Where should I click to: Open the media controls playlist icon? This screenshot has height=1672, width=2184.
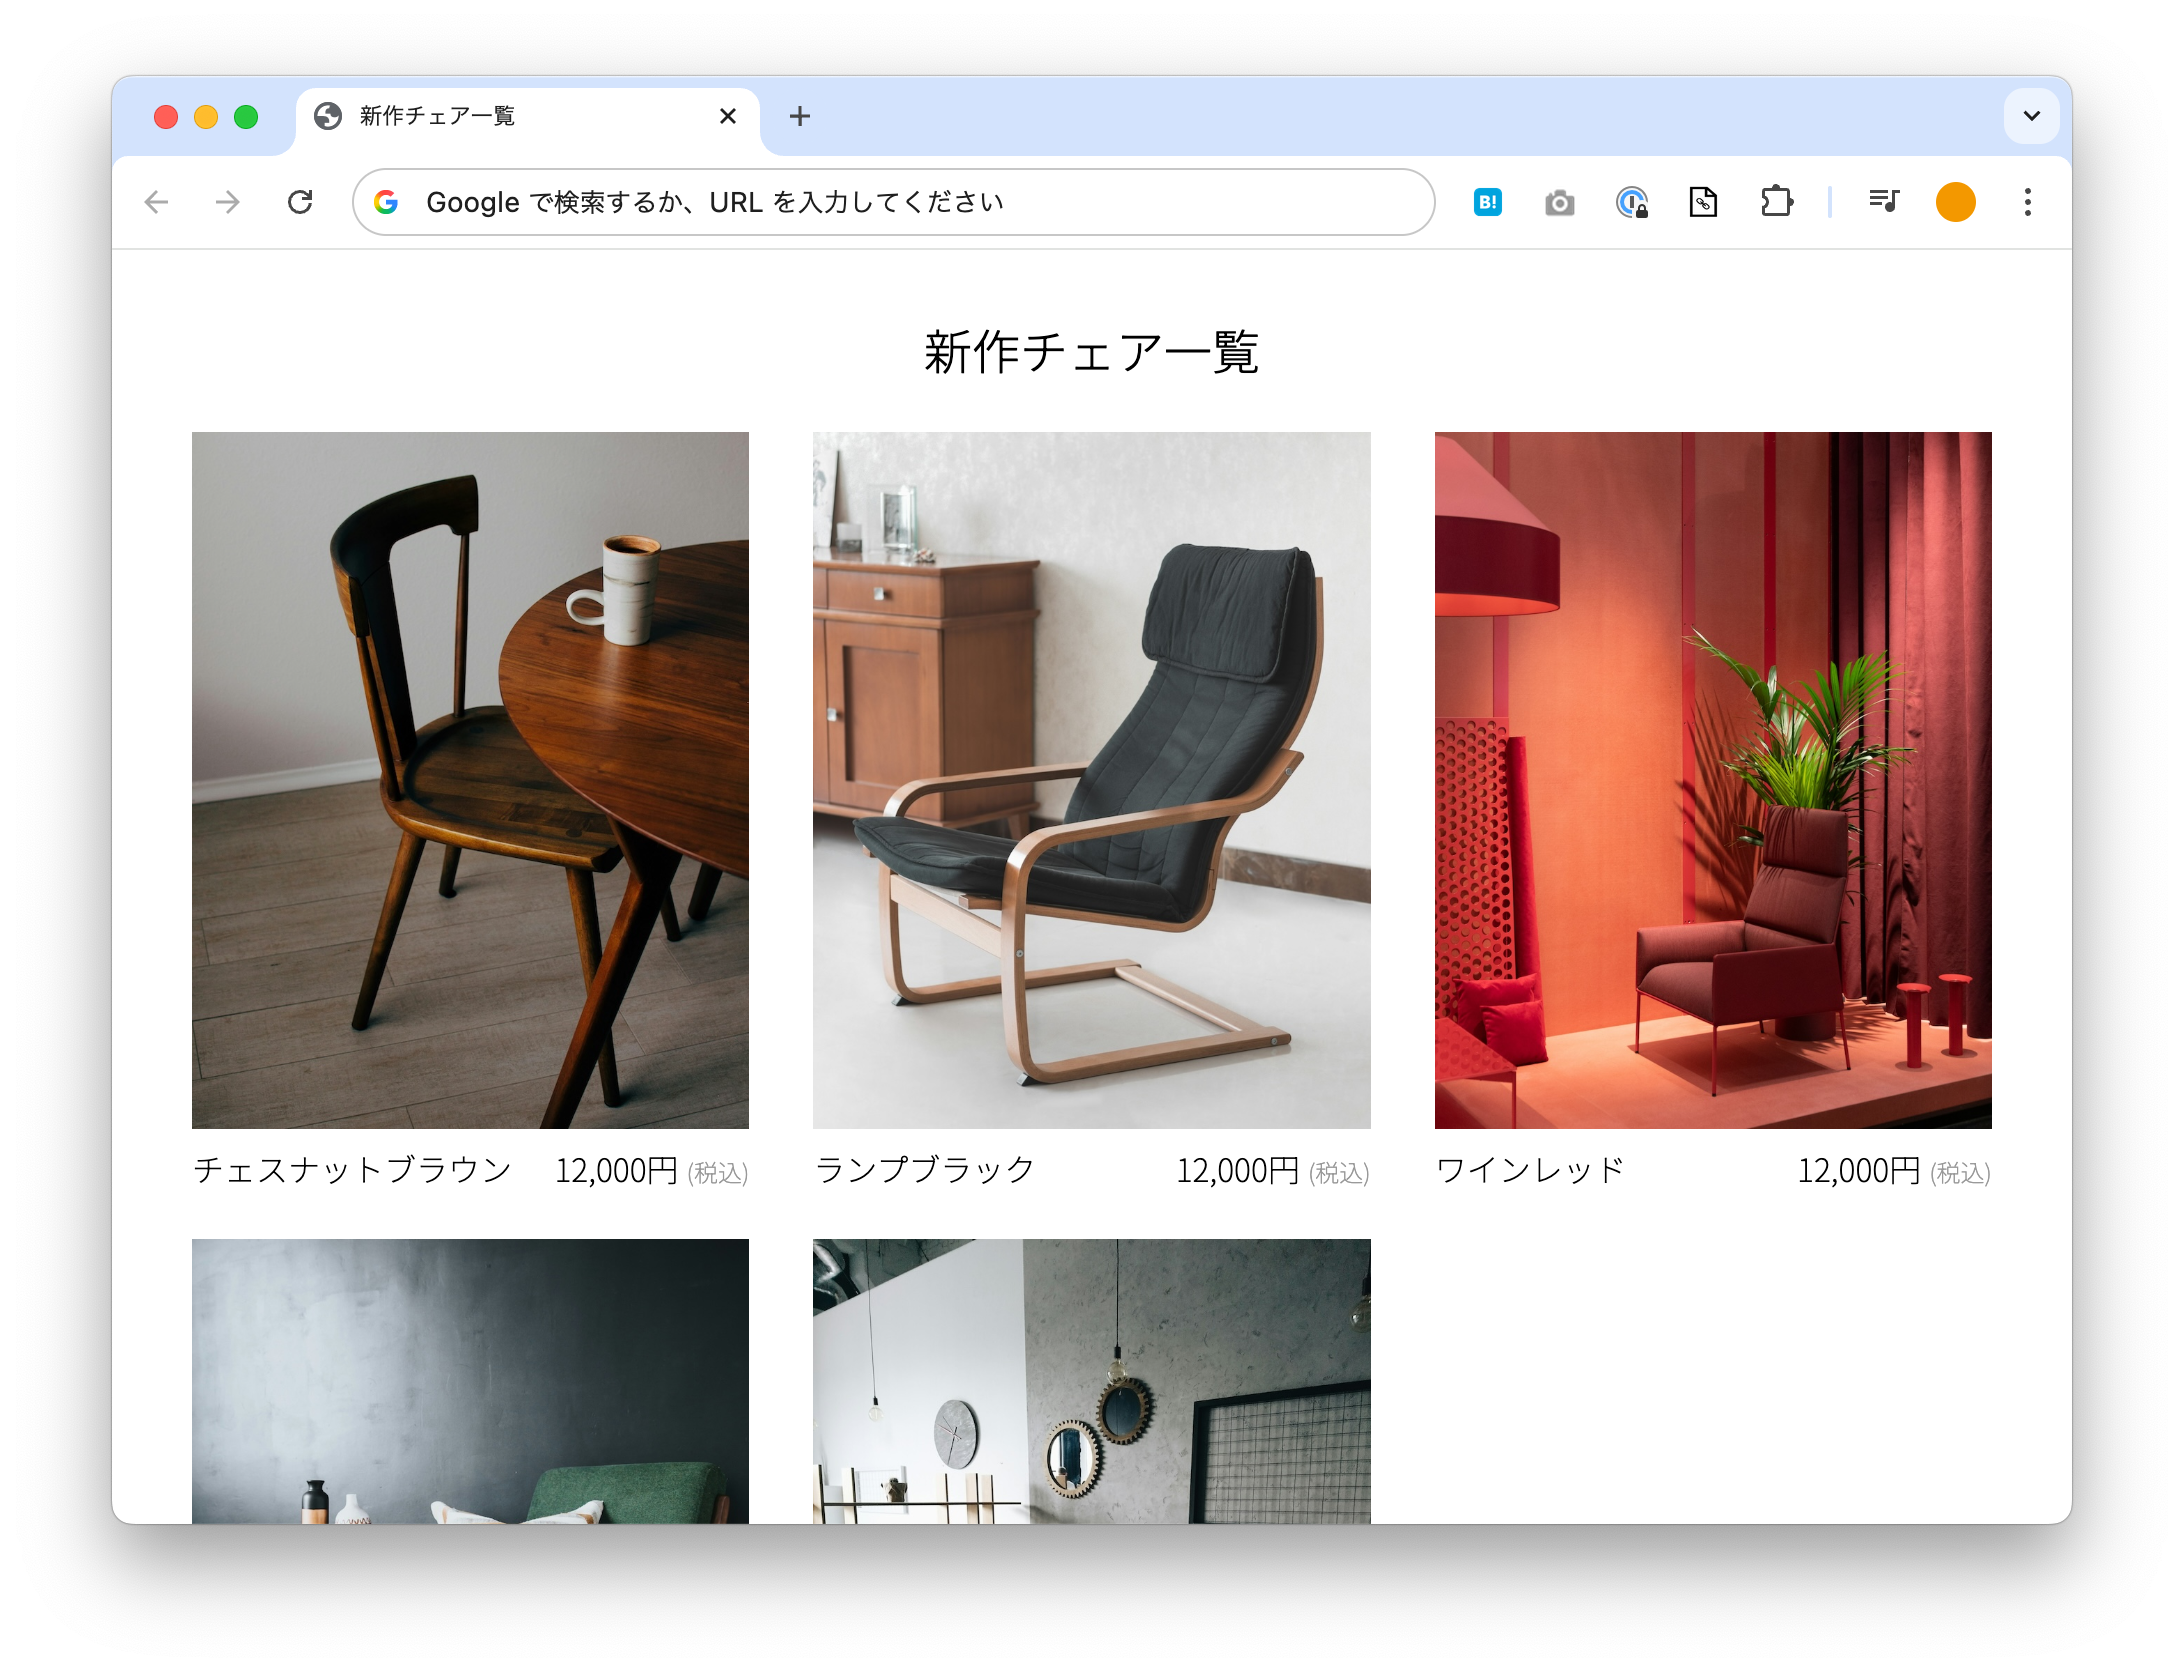coord(1884,203)
